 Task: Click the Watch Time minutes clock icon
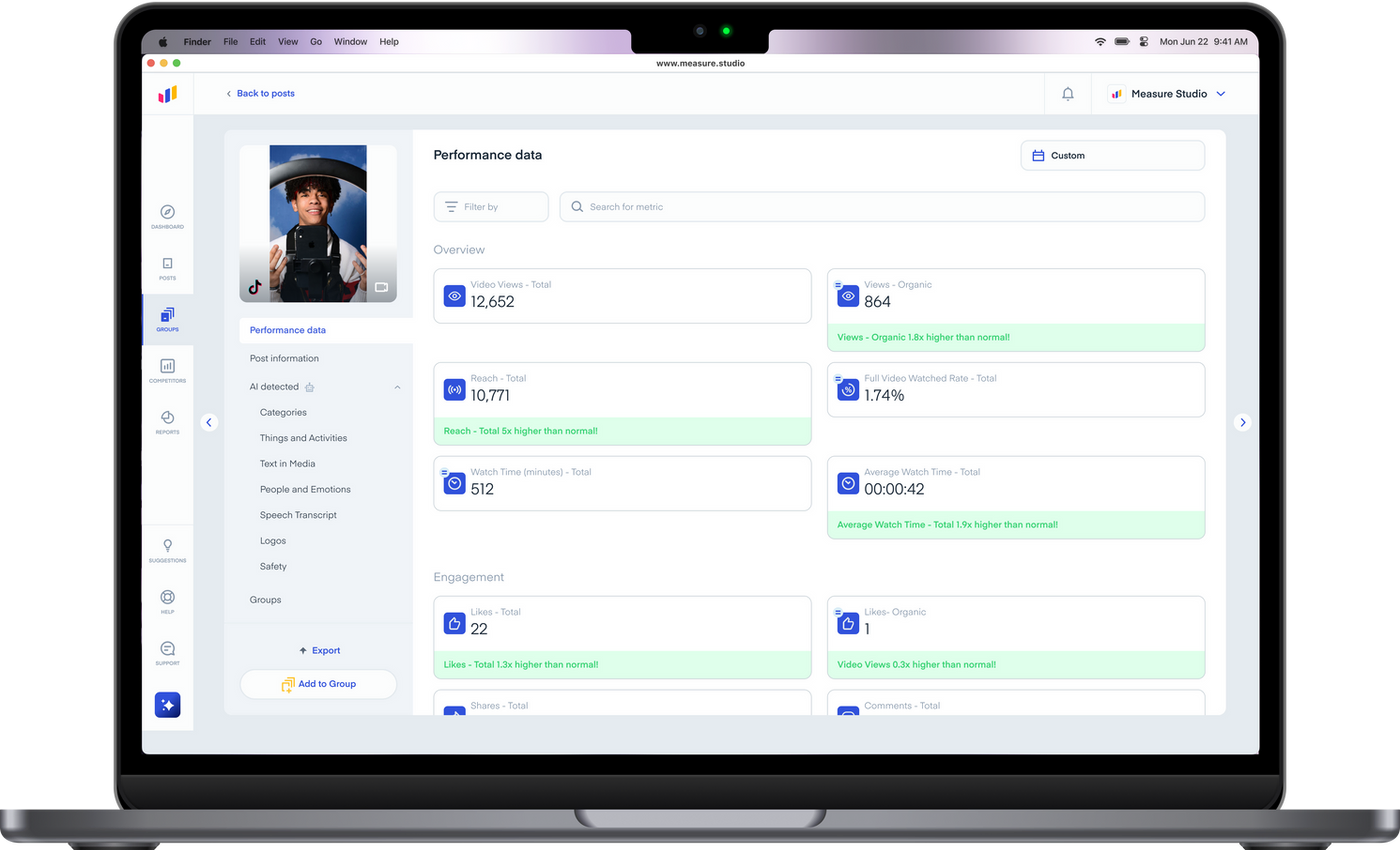click(454, 484)
